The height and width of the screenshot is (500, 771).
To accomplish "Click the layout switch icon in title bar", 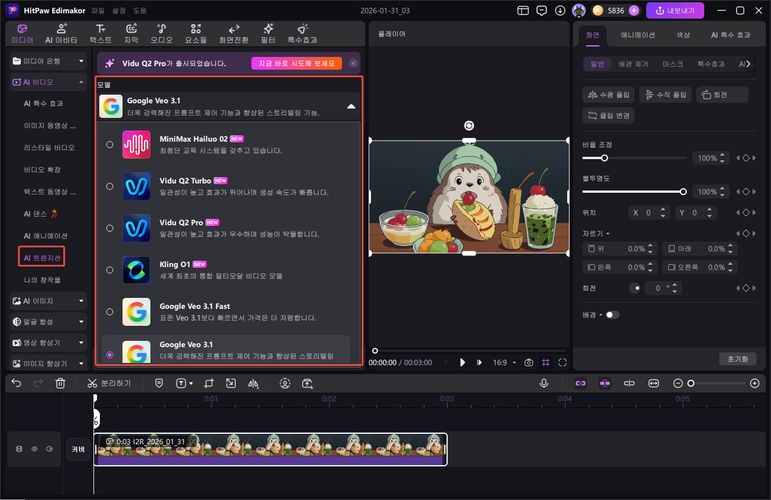I will click(x=523, y=10).
